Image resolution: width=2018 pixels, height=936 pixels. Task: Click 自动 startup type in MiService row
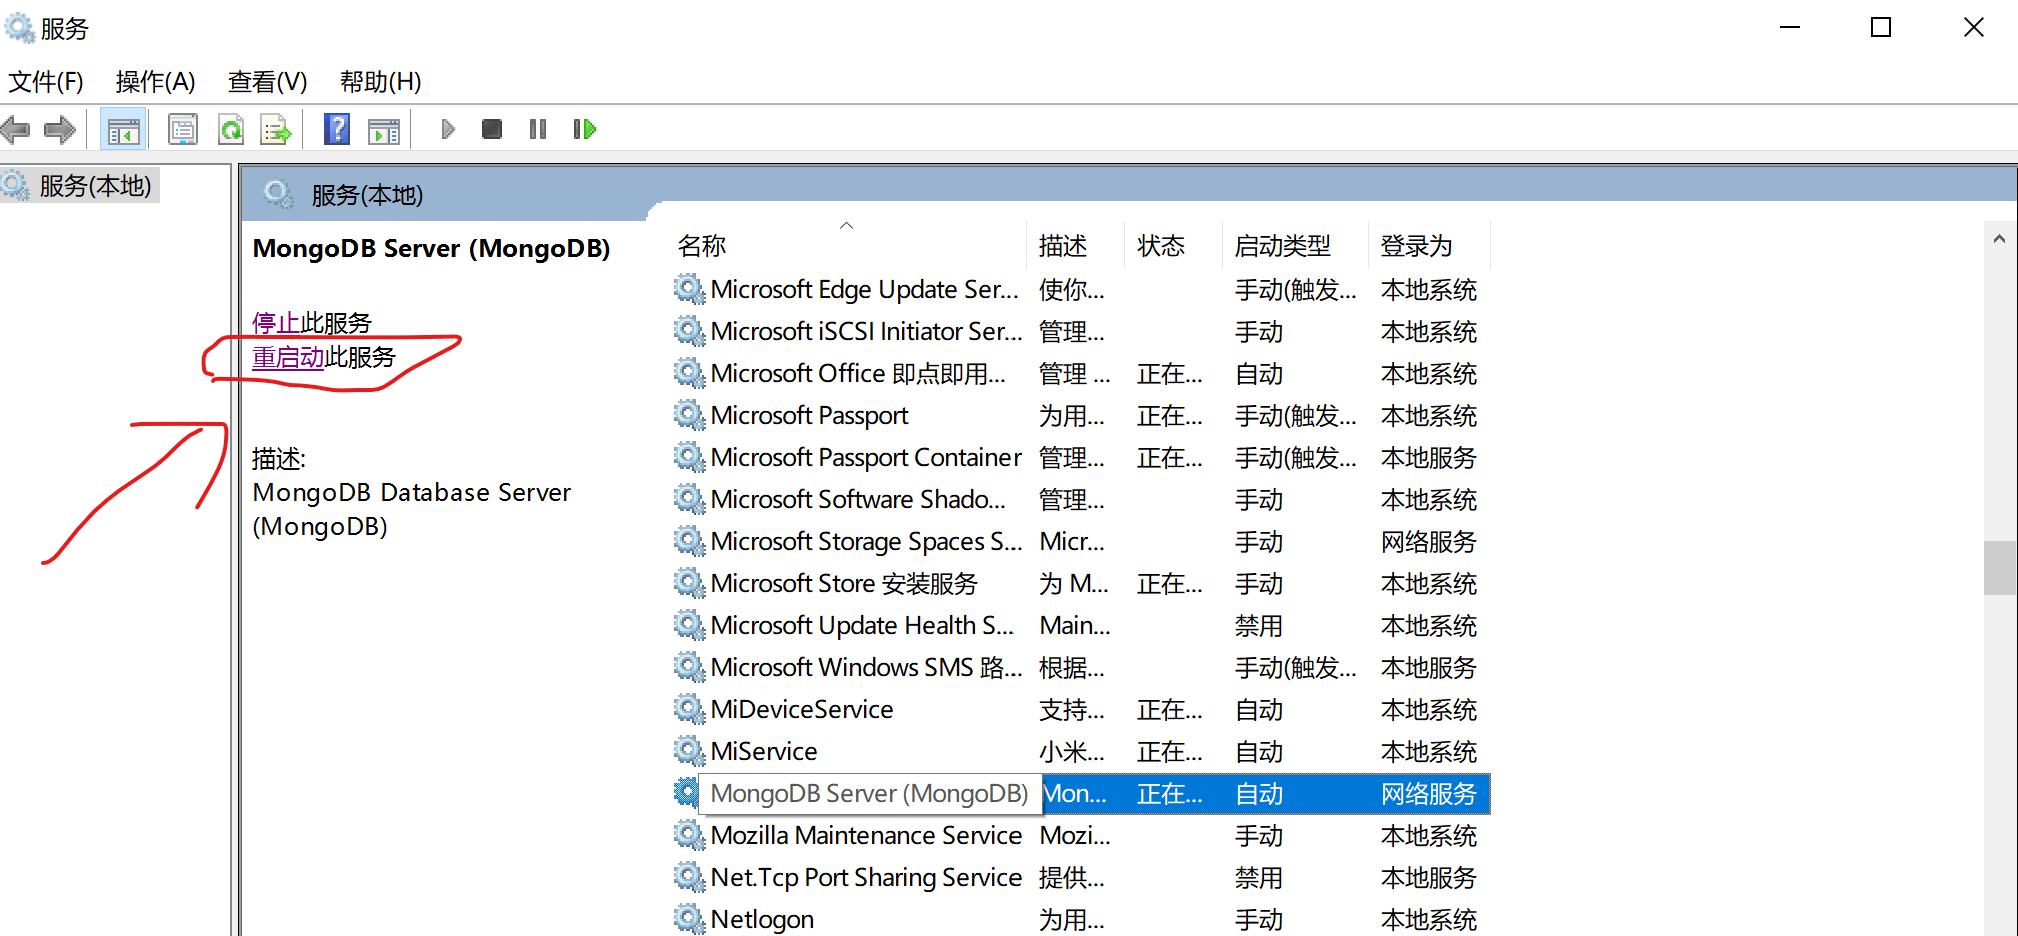pos(1259,752)
